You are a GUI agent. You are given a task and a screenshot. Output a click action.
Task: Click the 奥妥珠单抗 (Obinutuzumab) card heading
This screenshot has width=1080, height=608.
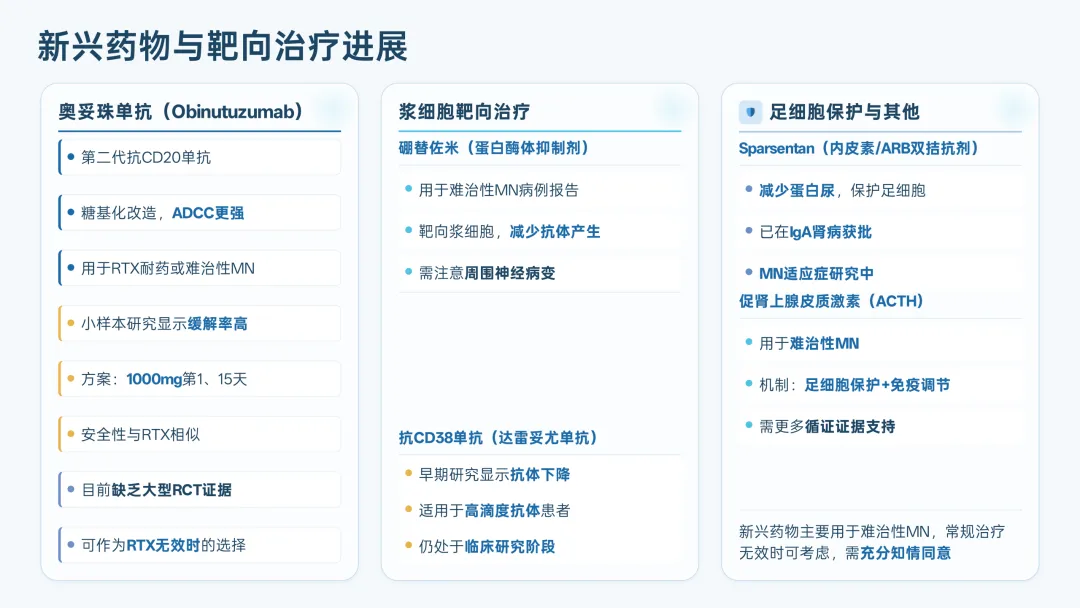pos(180,112)
